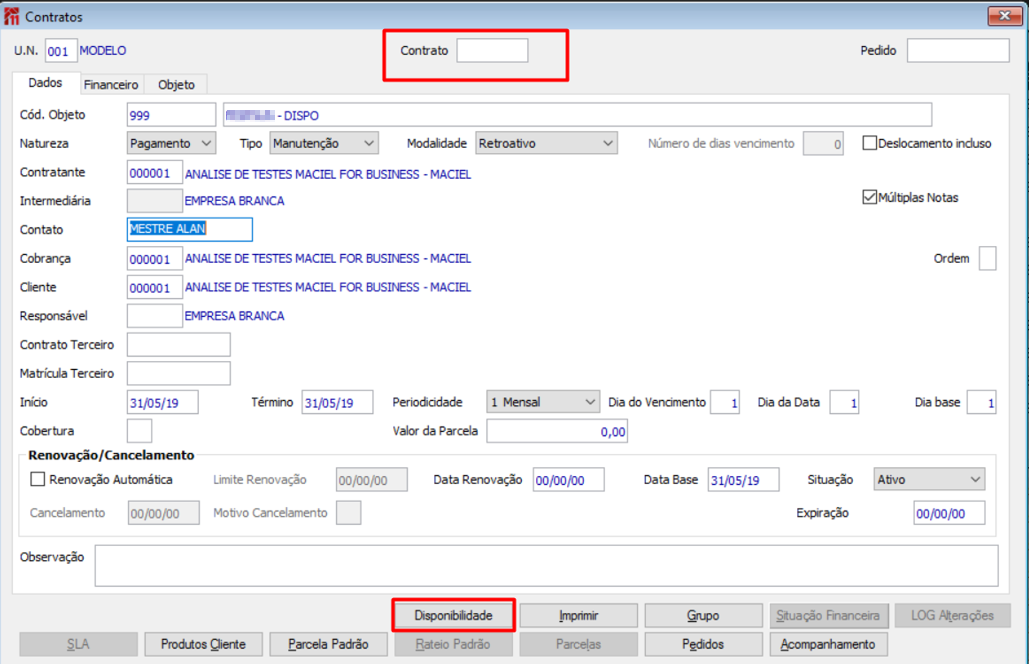Click the Cancelamento date field
1029x664 pixels.
point(163,513)
